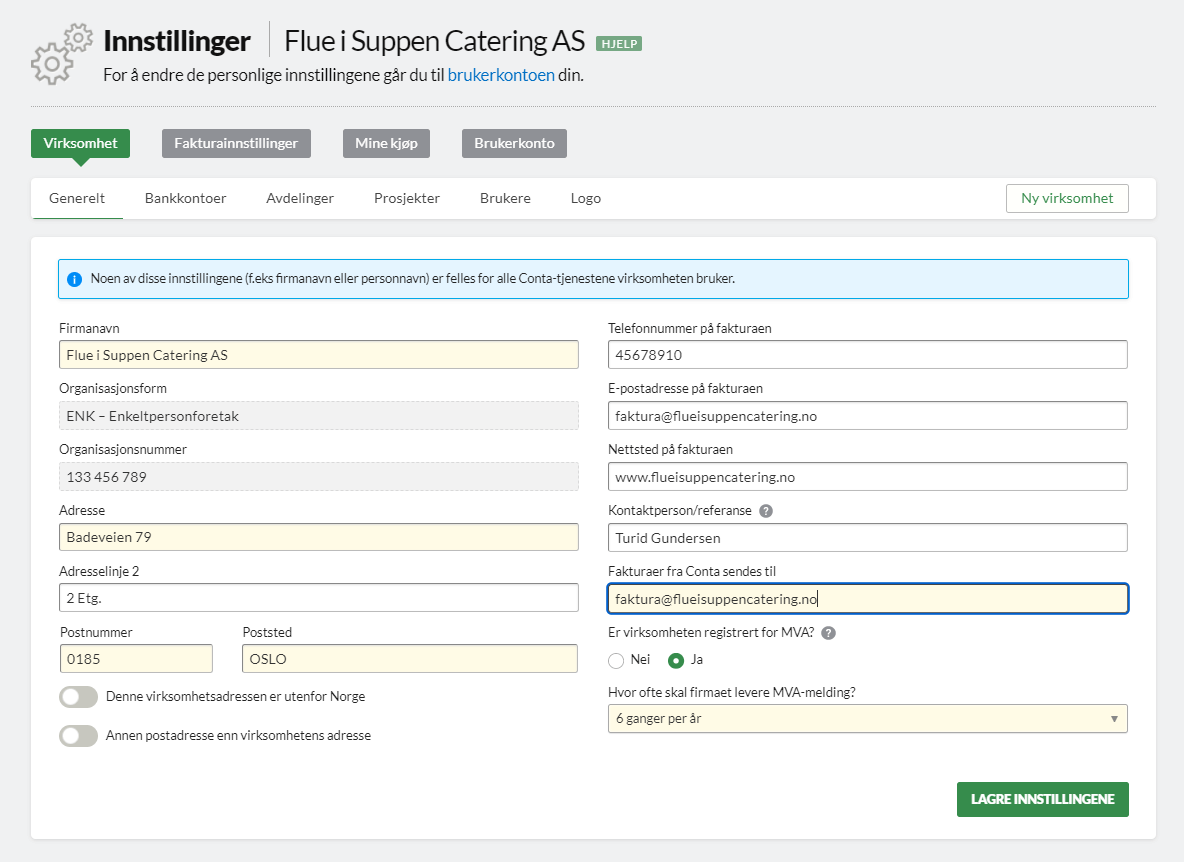Save with Lagre innstillingene button
Viewport: 1184px width, 862px height.
pyautogui.click(x=1043, y=799)
